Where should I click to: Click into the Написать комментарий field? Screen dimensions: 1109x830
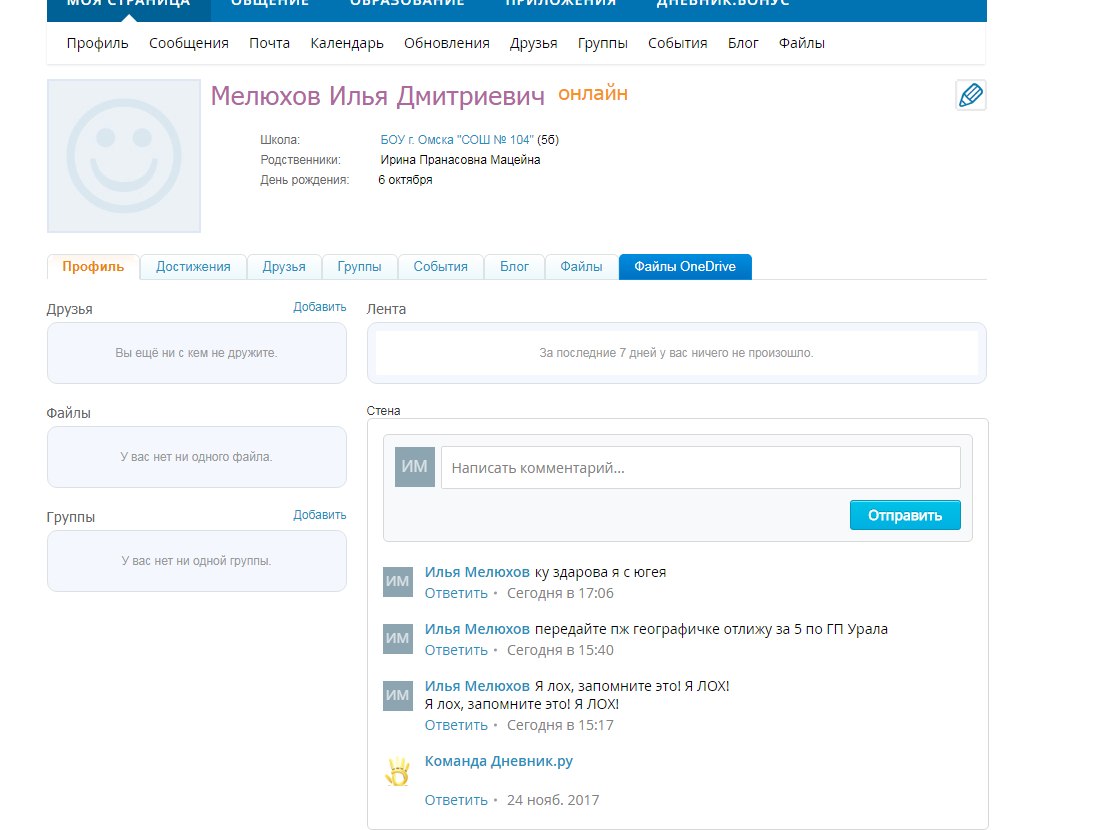coord(700,467)
